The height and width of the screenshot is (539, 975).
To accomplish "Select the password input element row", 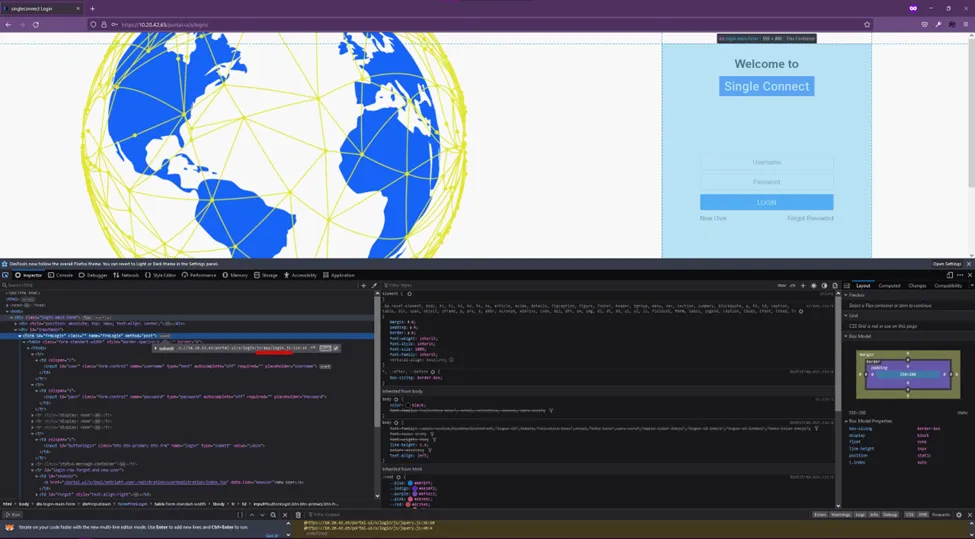I will [187, 396].
